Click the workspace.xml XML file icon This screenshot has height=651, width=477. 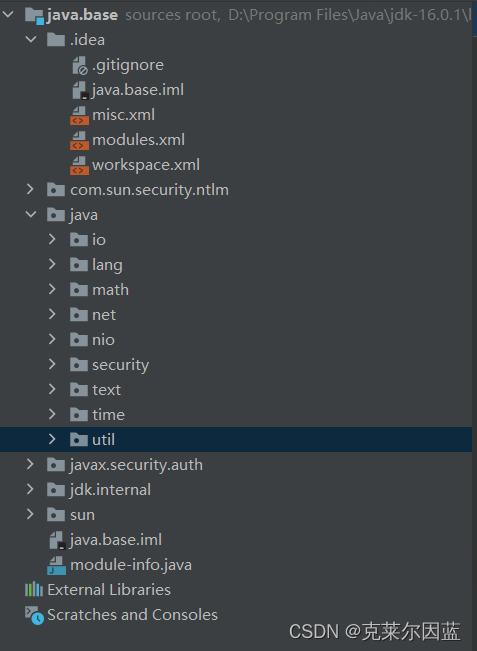point(79,165)
